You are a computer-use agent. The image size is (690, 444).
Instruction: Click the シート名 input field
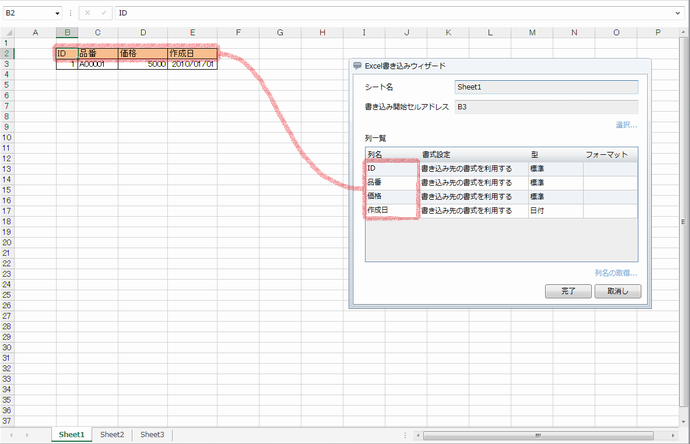pyautogui.click(x=545, y=87)
